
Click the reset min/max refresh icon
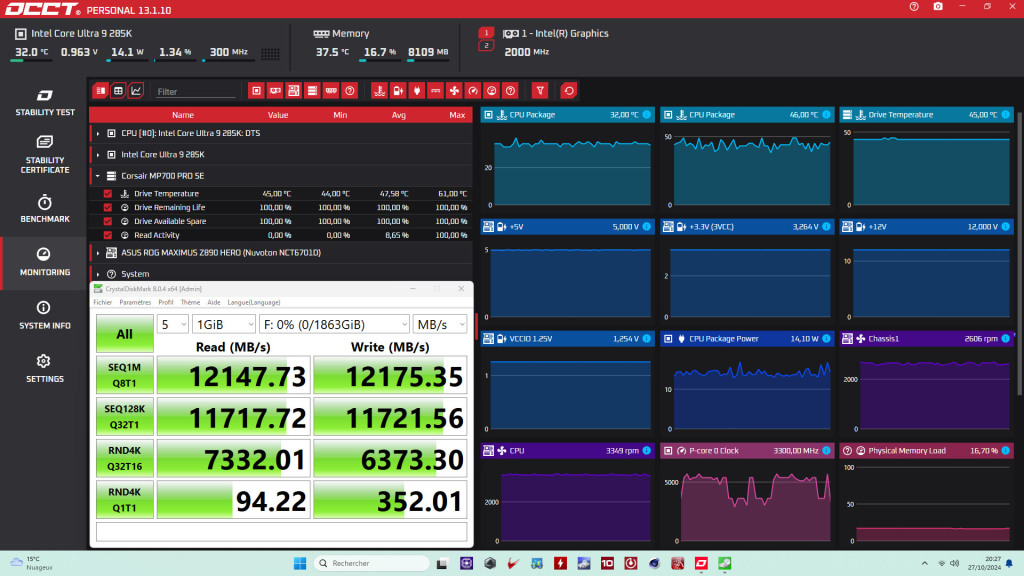[x=569, y=91]
